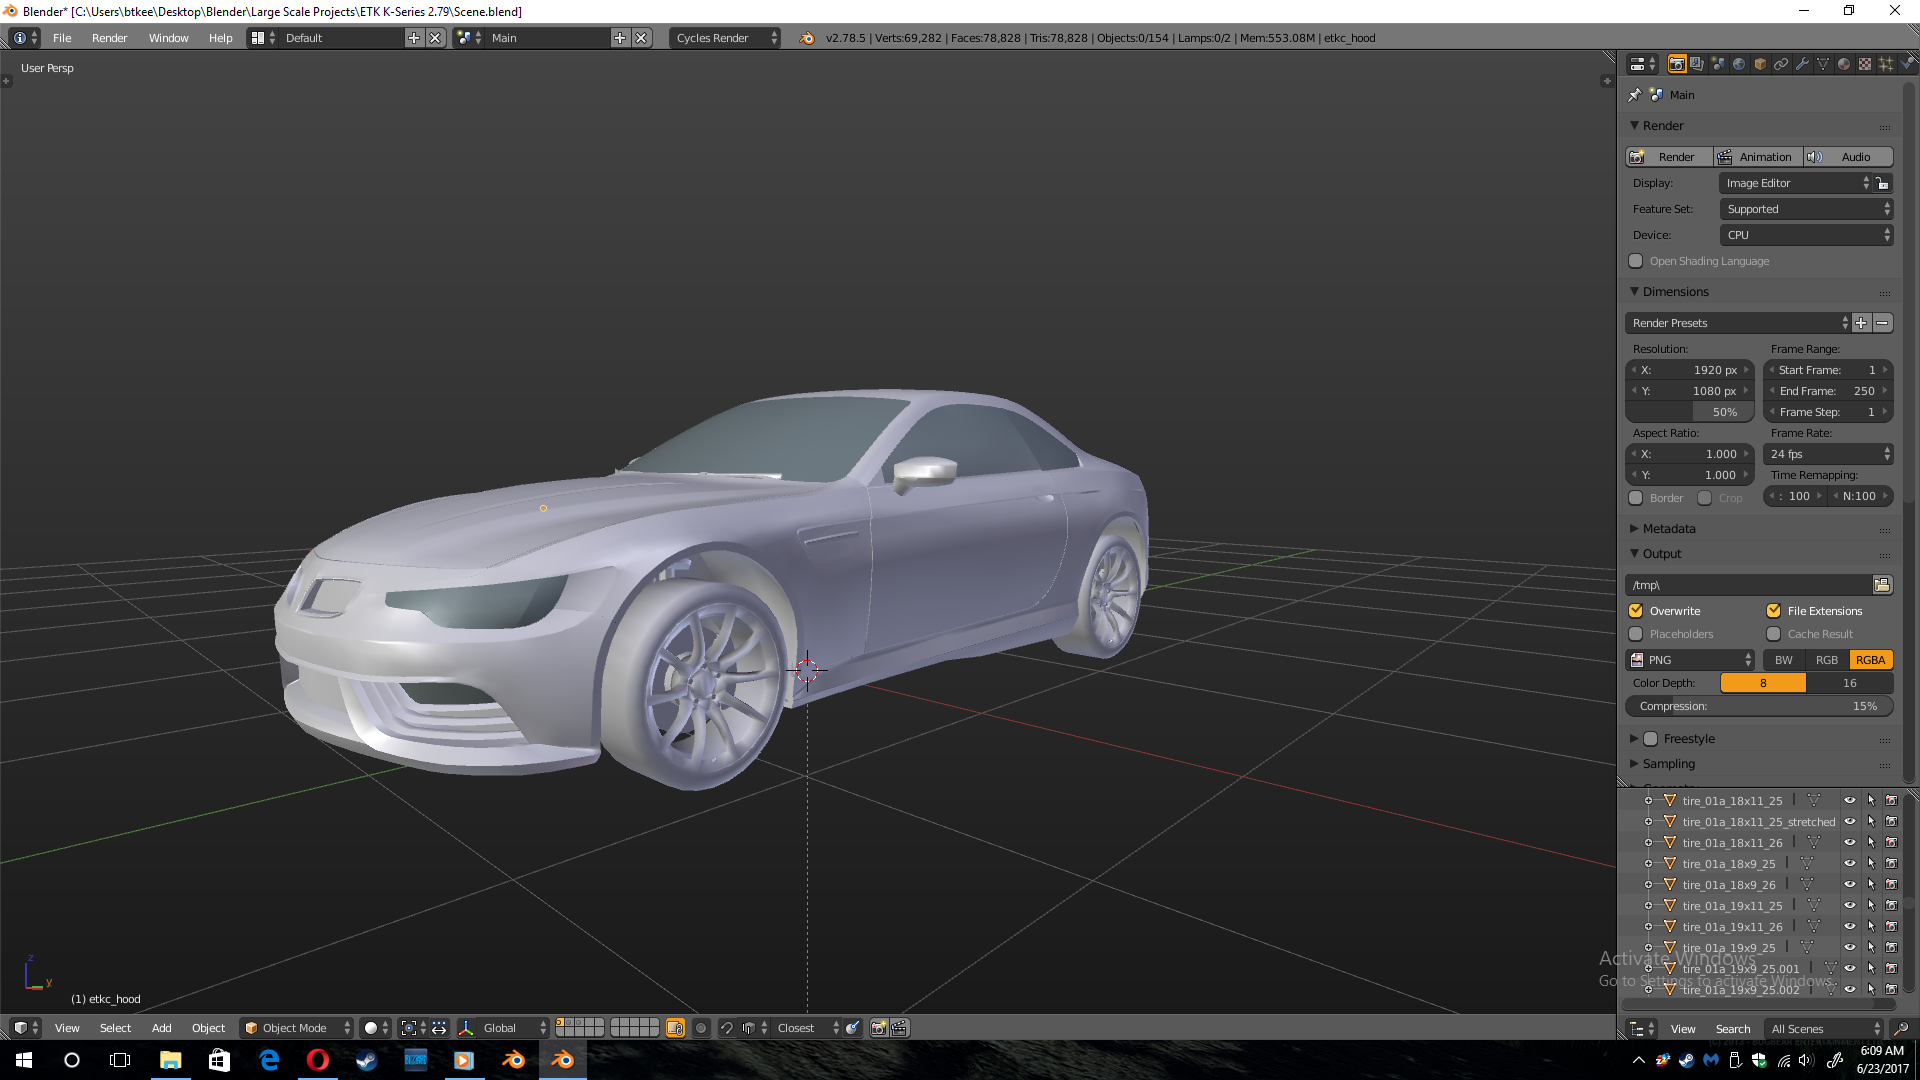Uncheck the Overwrite option
This screenshot has height=1080, width=1920.
pos(1636,611)
